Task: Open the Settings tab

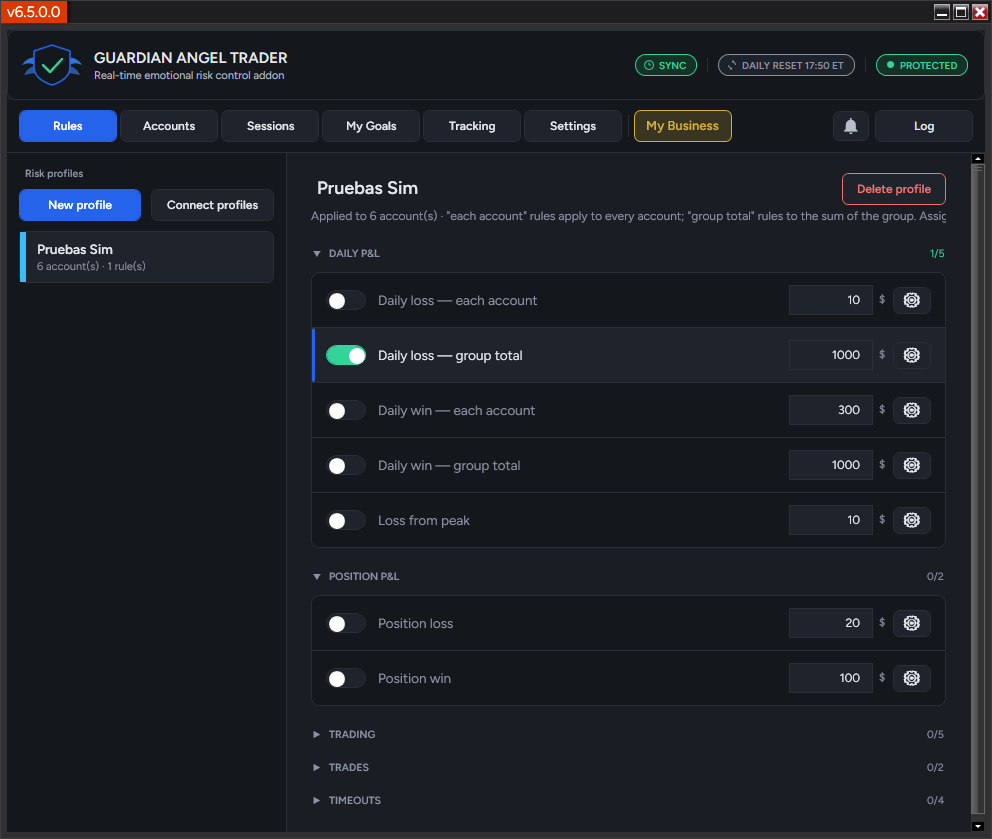Action: click(573, 126)
